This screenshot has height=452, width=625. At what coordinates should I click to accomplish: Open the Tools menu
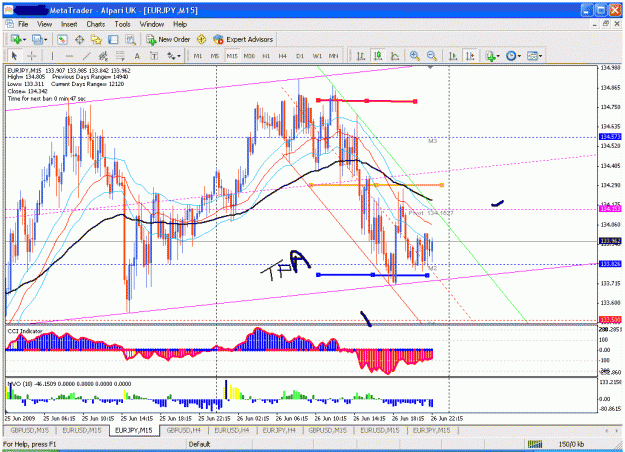coord(122,24)
